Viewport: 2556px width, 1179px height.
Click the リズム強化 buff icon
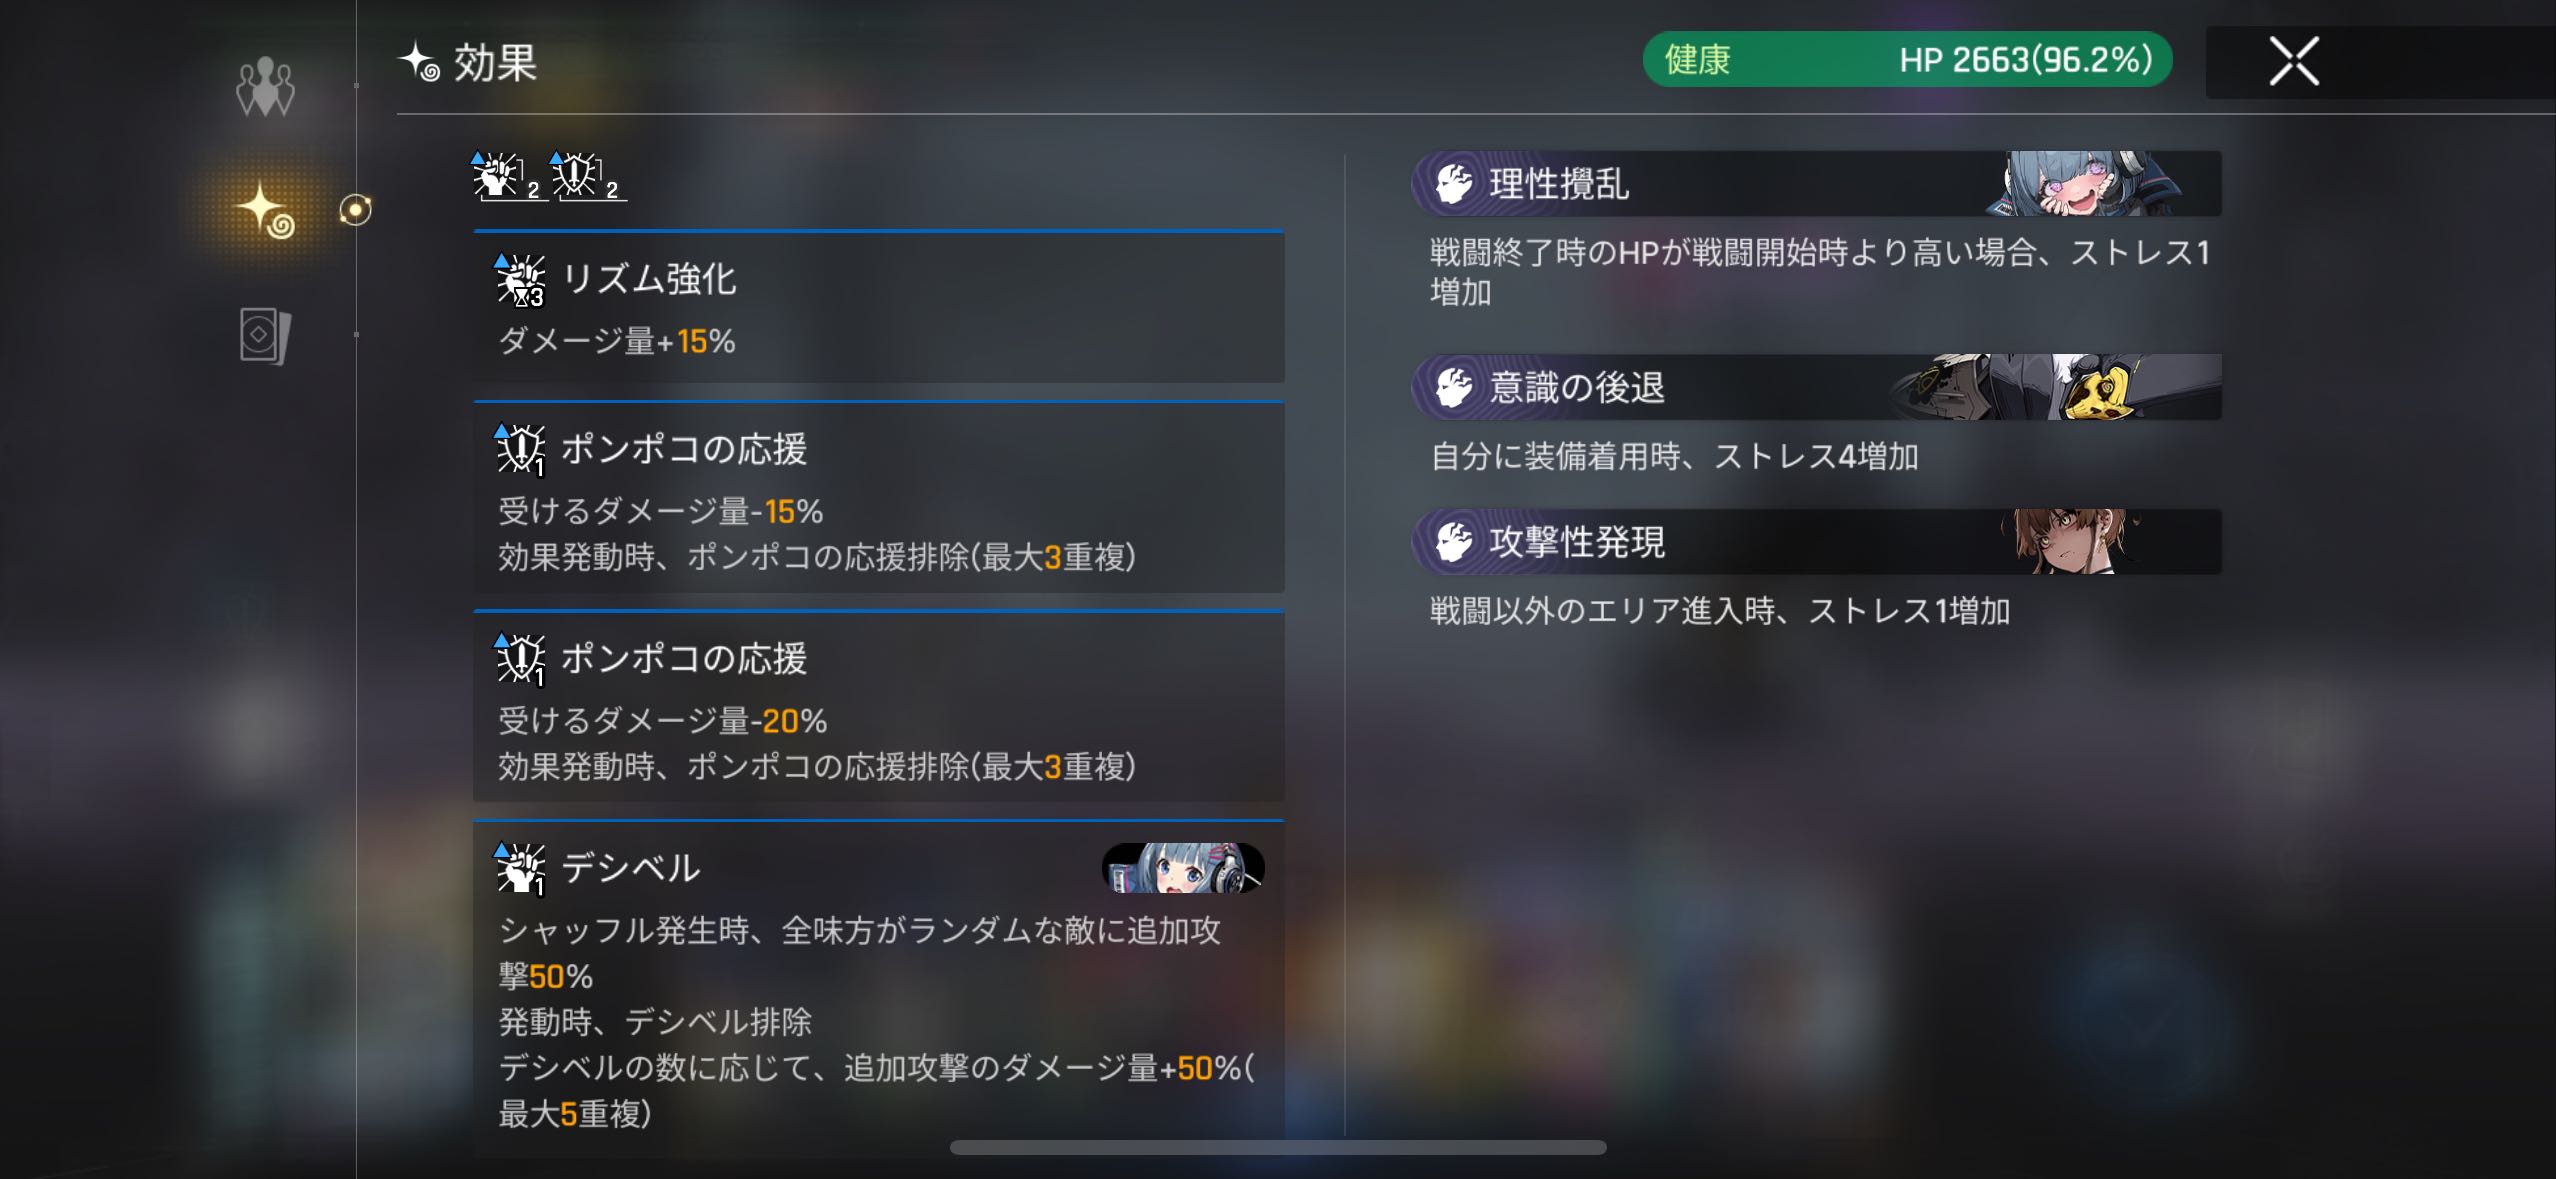520,280
